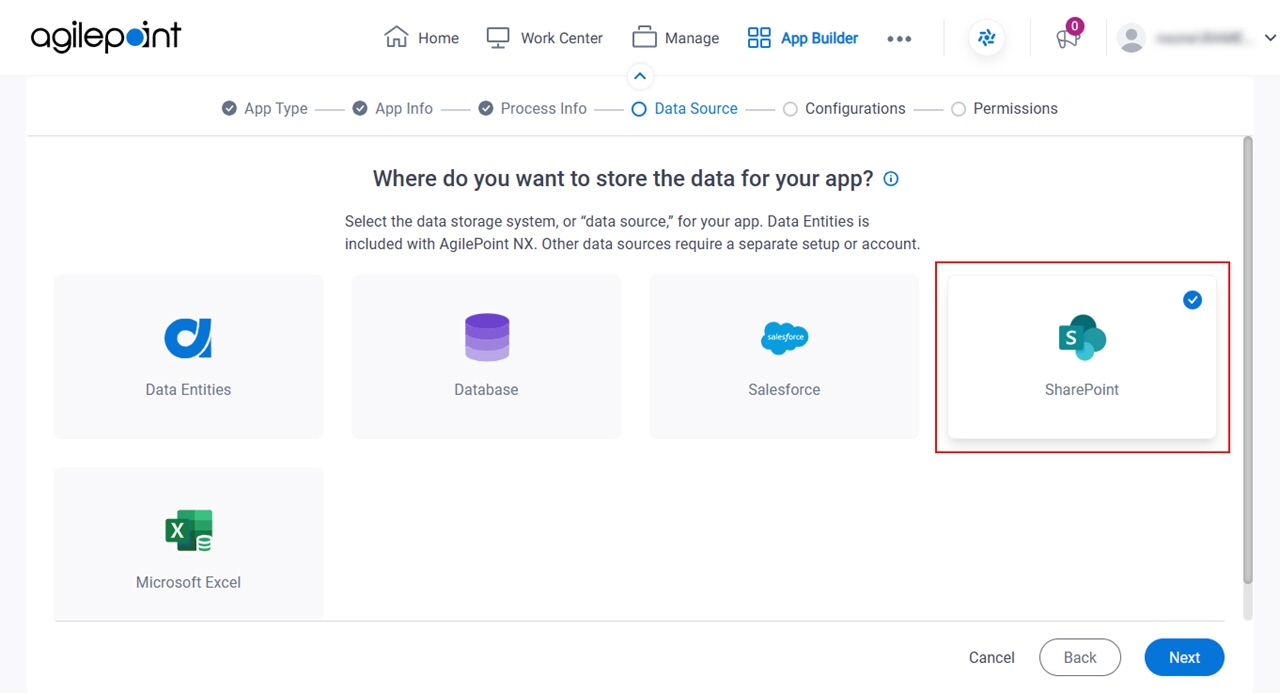Open the megaphone notifications icon
Viewport: 1280px width, 693px height.
point(1067,40)
